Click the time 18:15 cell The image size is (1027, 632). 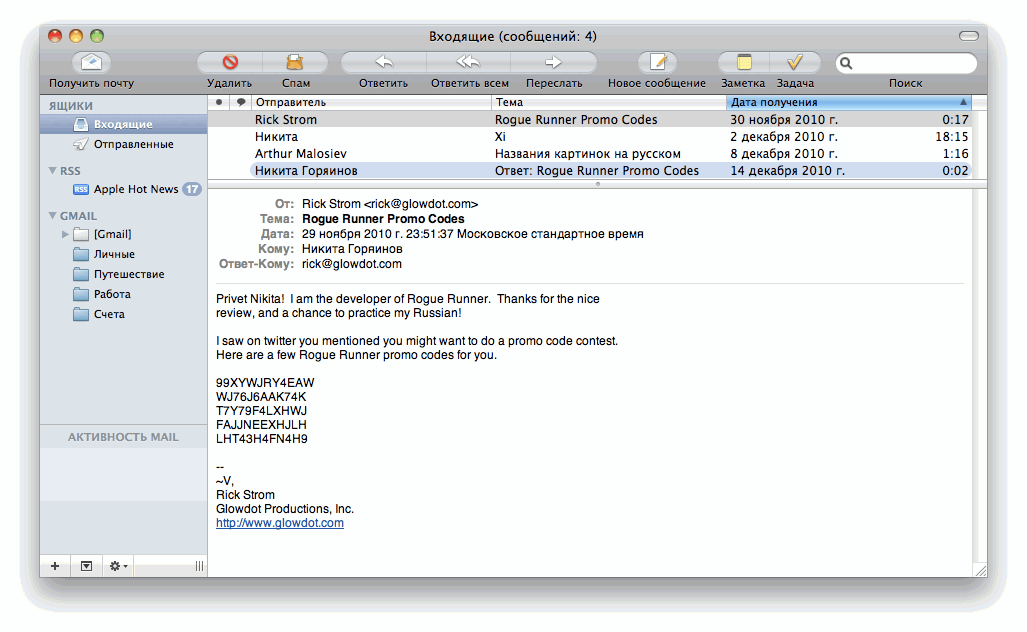click(952, 136)
